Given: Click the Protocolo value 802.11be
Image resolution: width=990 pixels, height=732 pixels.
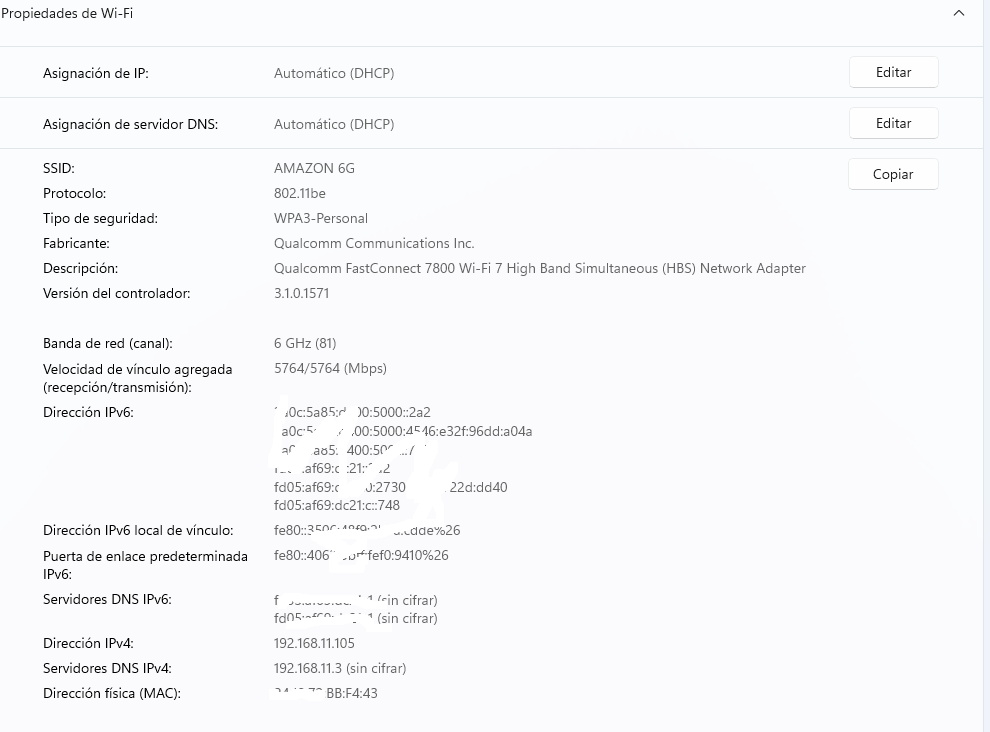Looking at the screenshot, I should [x=300, y=194].
